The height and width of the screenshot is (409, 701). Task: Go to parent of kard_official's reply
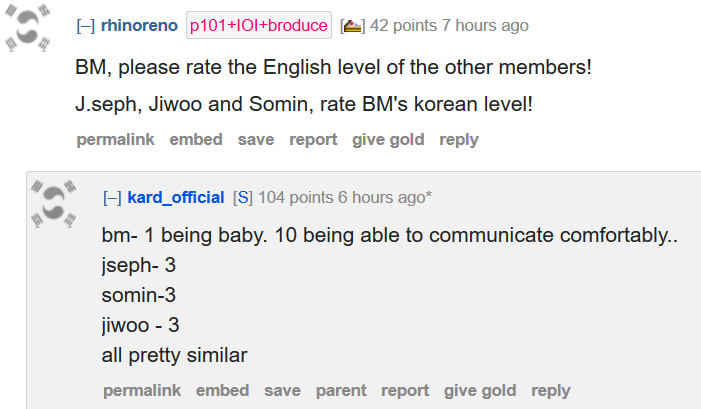[341, 391]
